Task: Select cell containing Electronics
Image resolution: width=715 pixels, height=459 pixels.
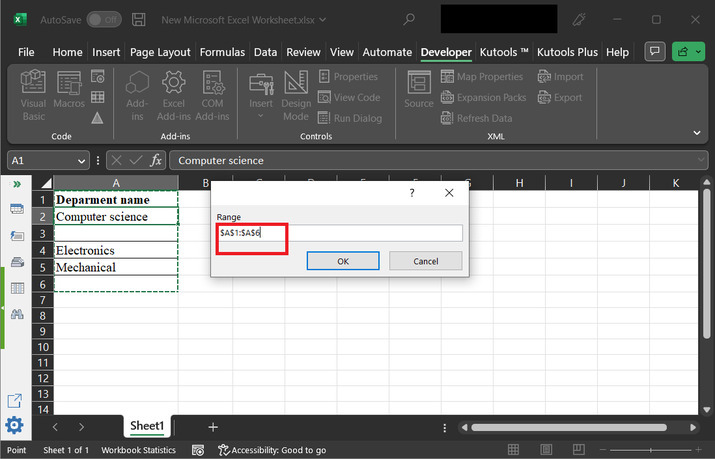Action: [x=116, y=250]
